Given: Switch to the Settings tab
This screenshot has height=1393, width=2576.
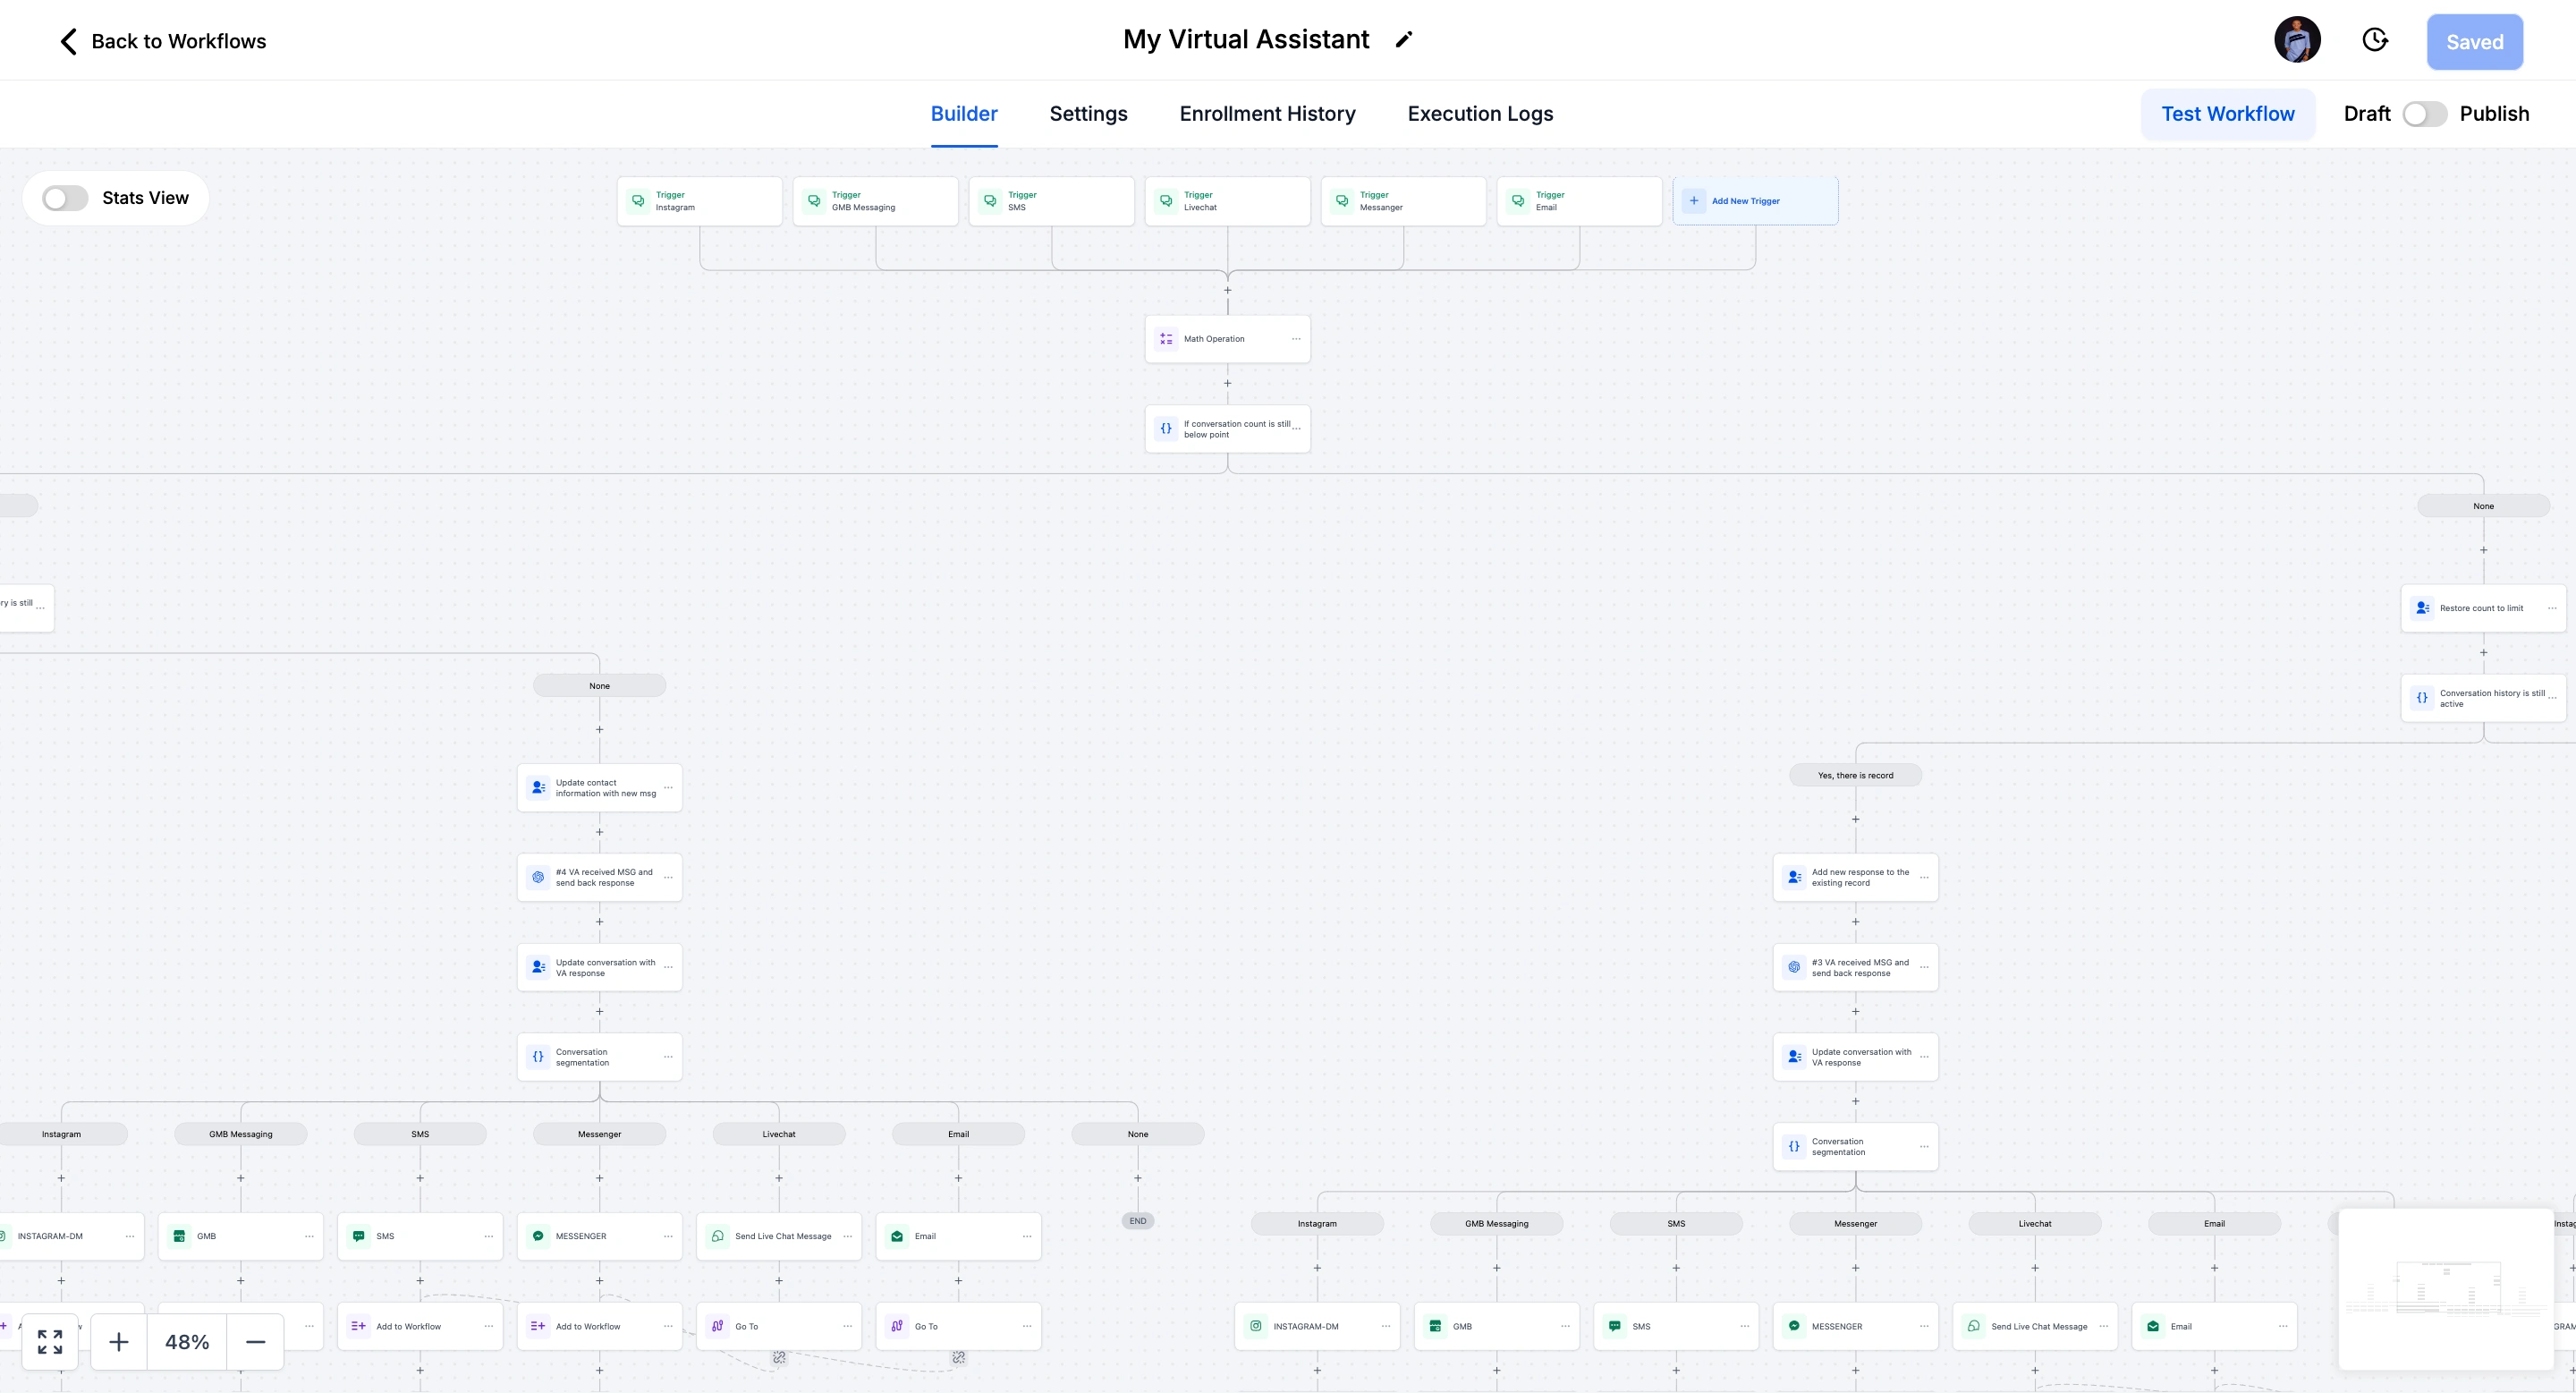Looking at the screenshot, I should pos(1088,114).
